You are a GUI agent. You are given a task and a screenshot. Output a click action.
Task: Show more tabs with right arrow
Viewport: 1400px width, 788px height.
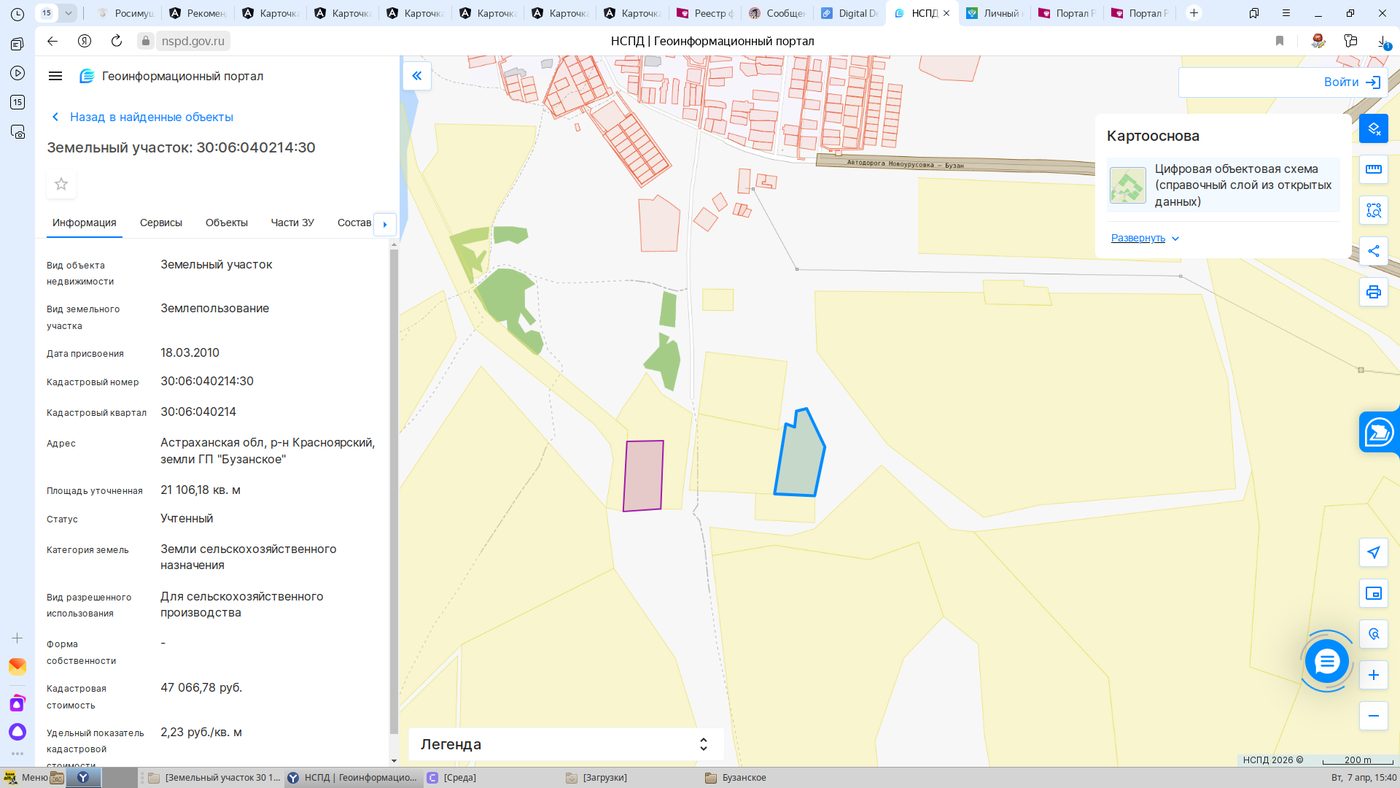point(385,224)
